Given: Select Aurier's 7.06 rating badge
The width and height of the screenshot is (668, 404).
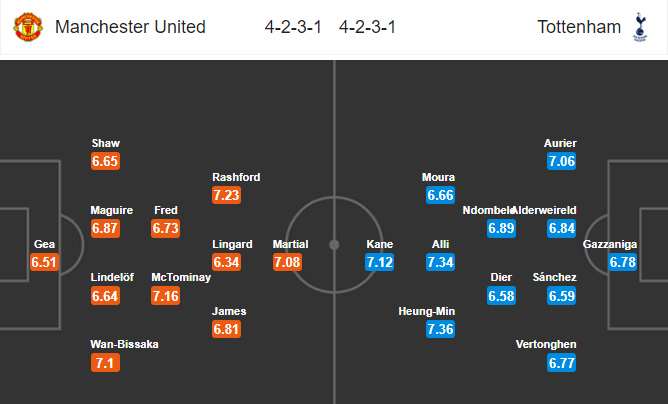Looking at the screenshot, I should [x=561, y=161].
